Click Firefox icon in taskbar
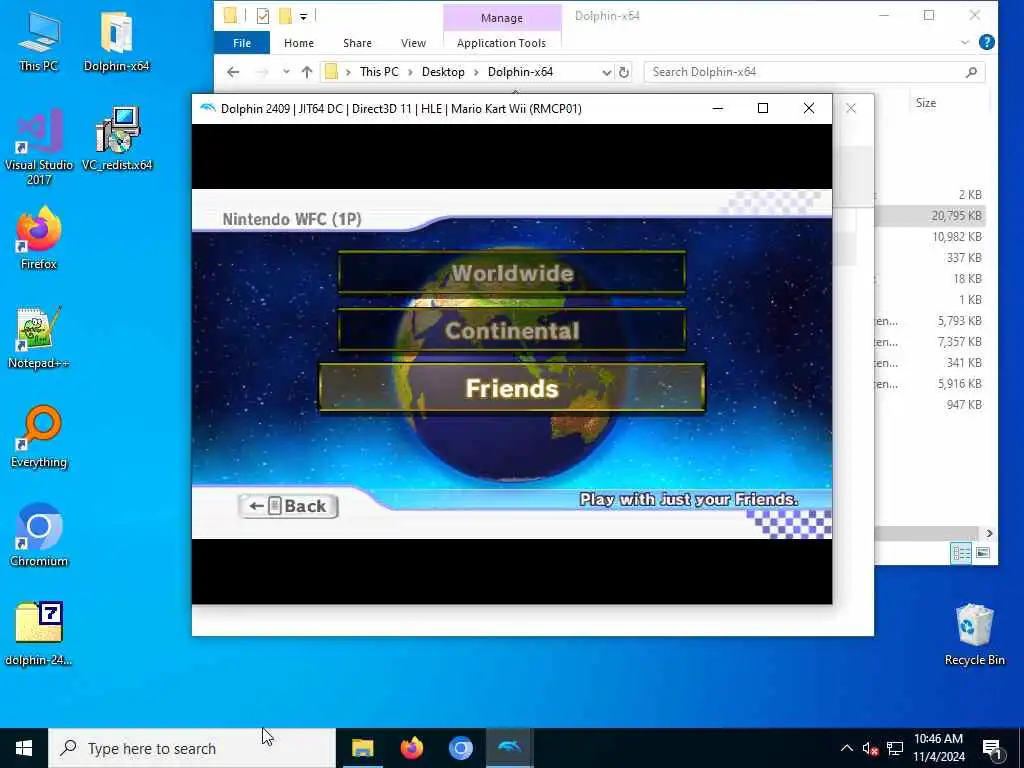The height and width of the screenshot is (768, 1024). coord(411,748)
